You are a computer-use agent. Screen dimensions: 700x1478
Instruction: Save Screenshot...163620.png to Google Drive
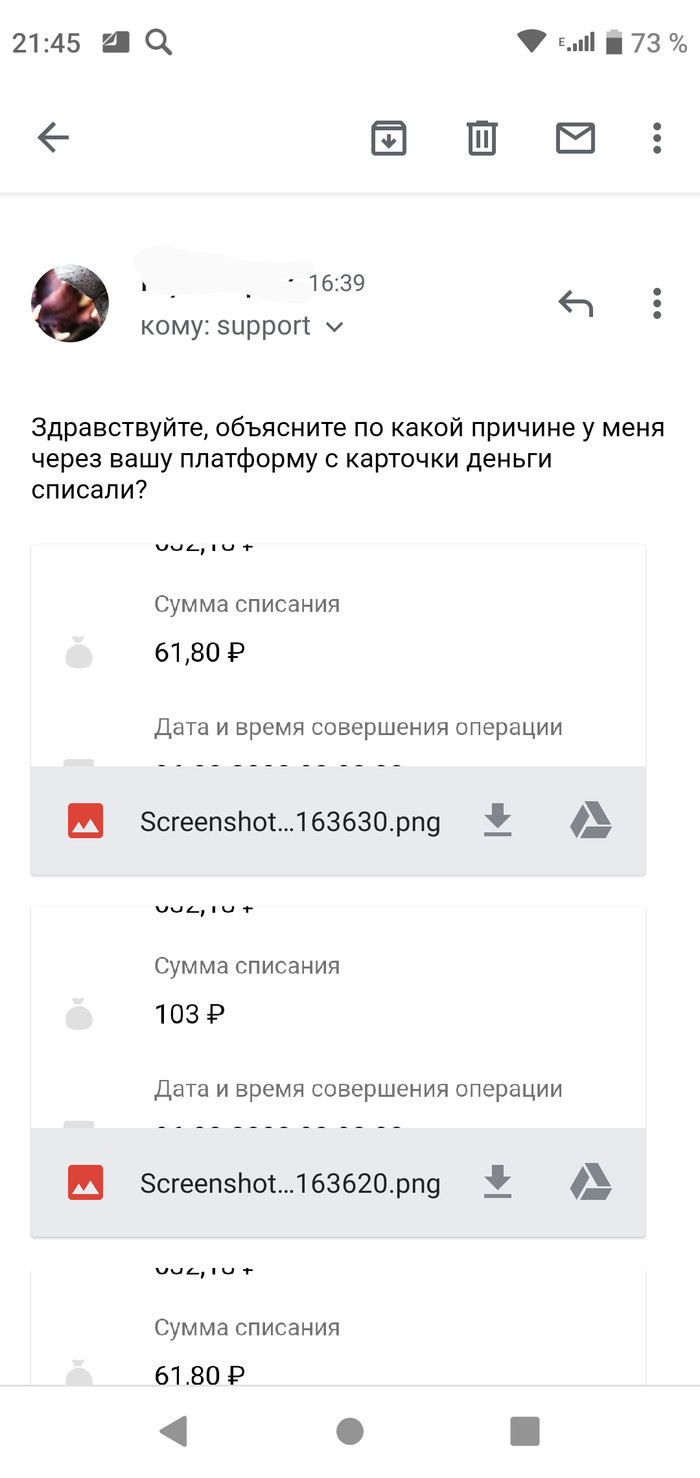pyautogui.click(x=591, y=1184)
